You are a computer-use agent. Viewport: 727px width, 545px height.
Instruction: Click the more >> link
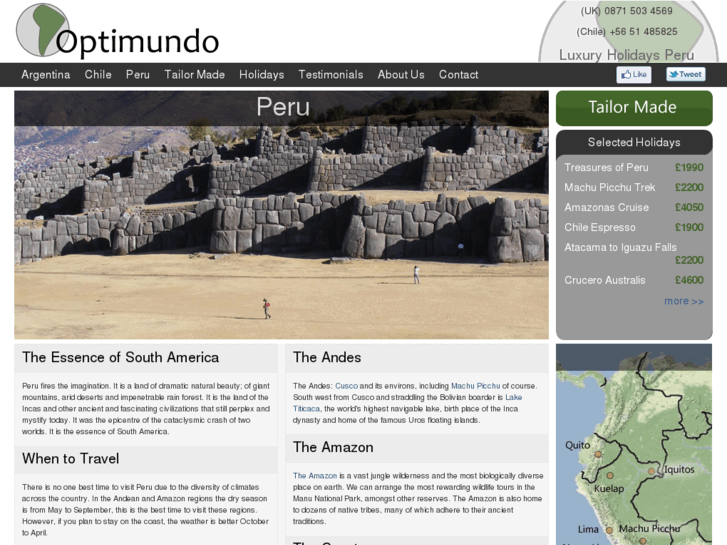tap(683, 301)
